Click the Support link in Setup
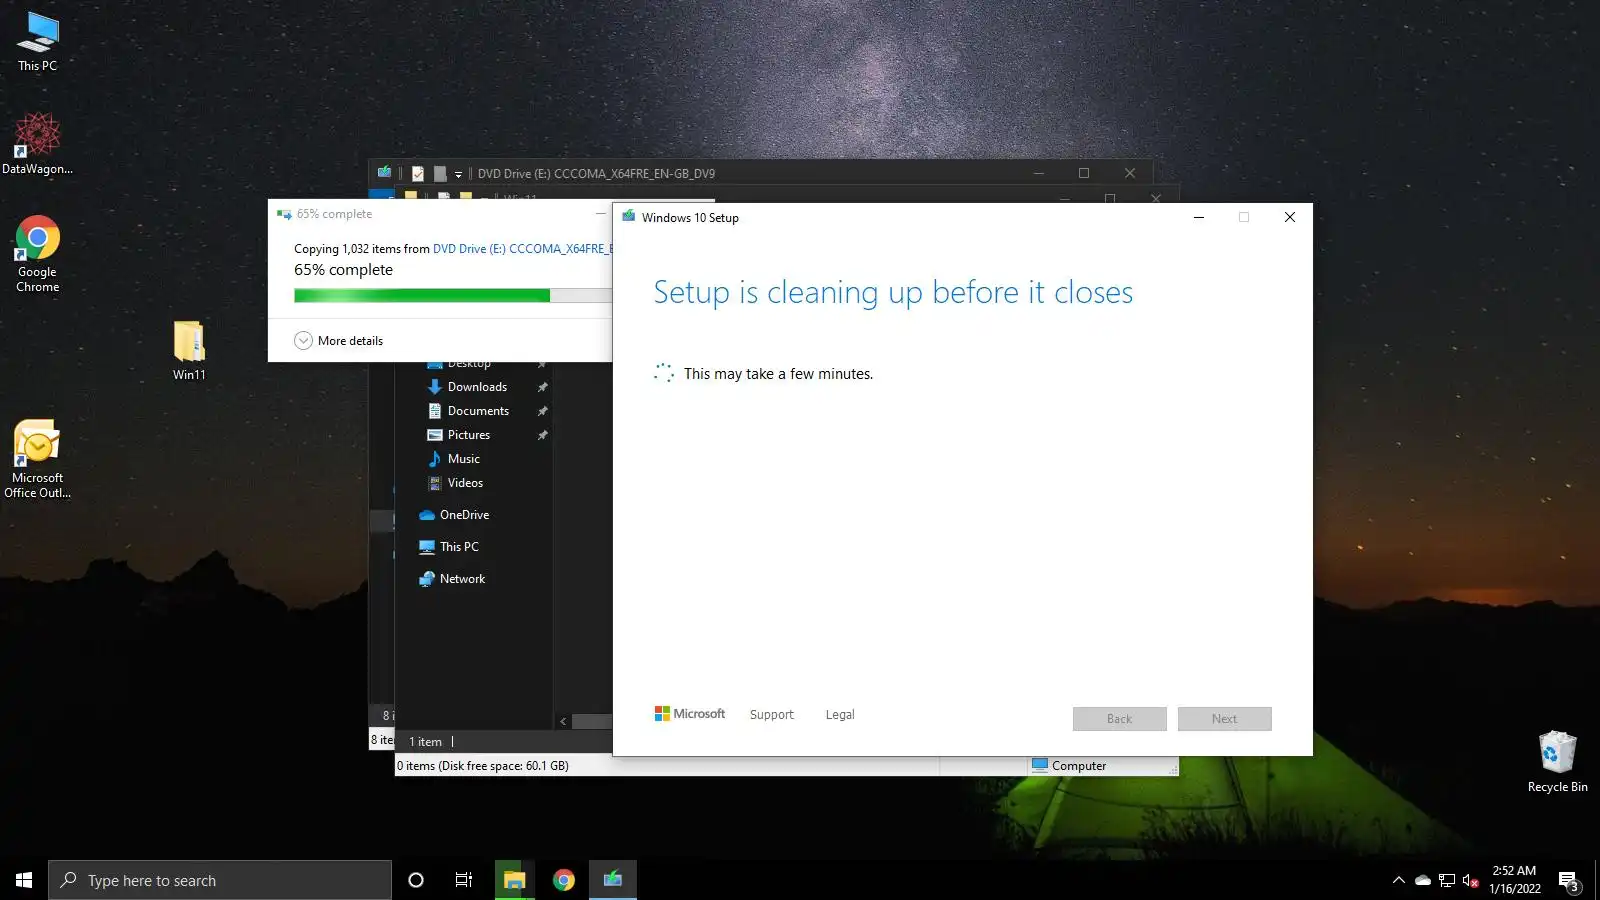This screenshot has height=900, width=1600. (x=771, y=715)
